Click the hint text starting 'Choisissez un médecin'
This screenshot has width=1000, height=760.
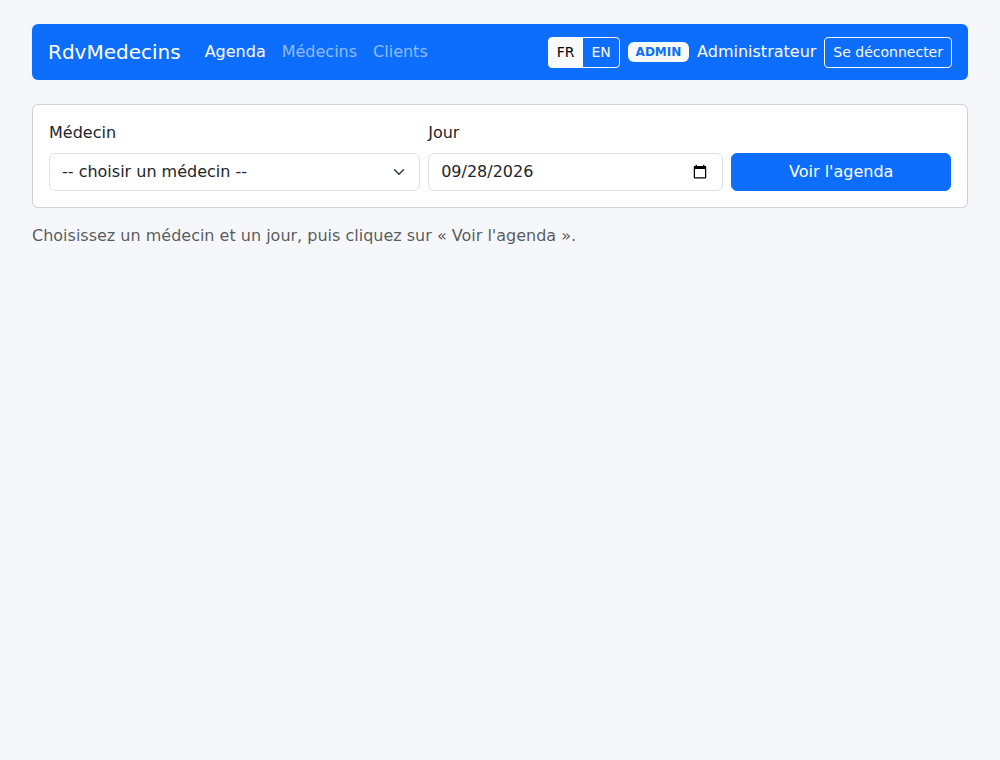(x=304, y=236)
